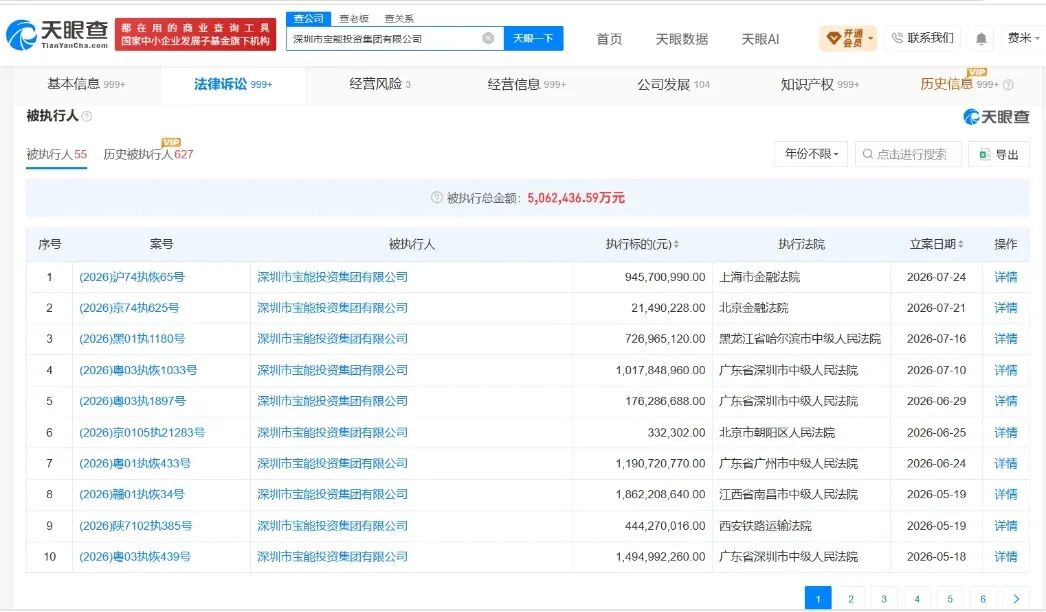Select the 查老板 search mode tab

point(354,19)
